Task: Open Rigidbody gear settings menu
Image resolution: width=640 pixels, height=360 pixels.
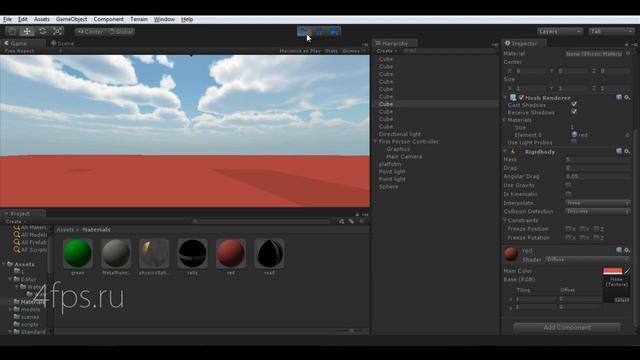Action: (x=627, y=151)
